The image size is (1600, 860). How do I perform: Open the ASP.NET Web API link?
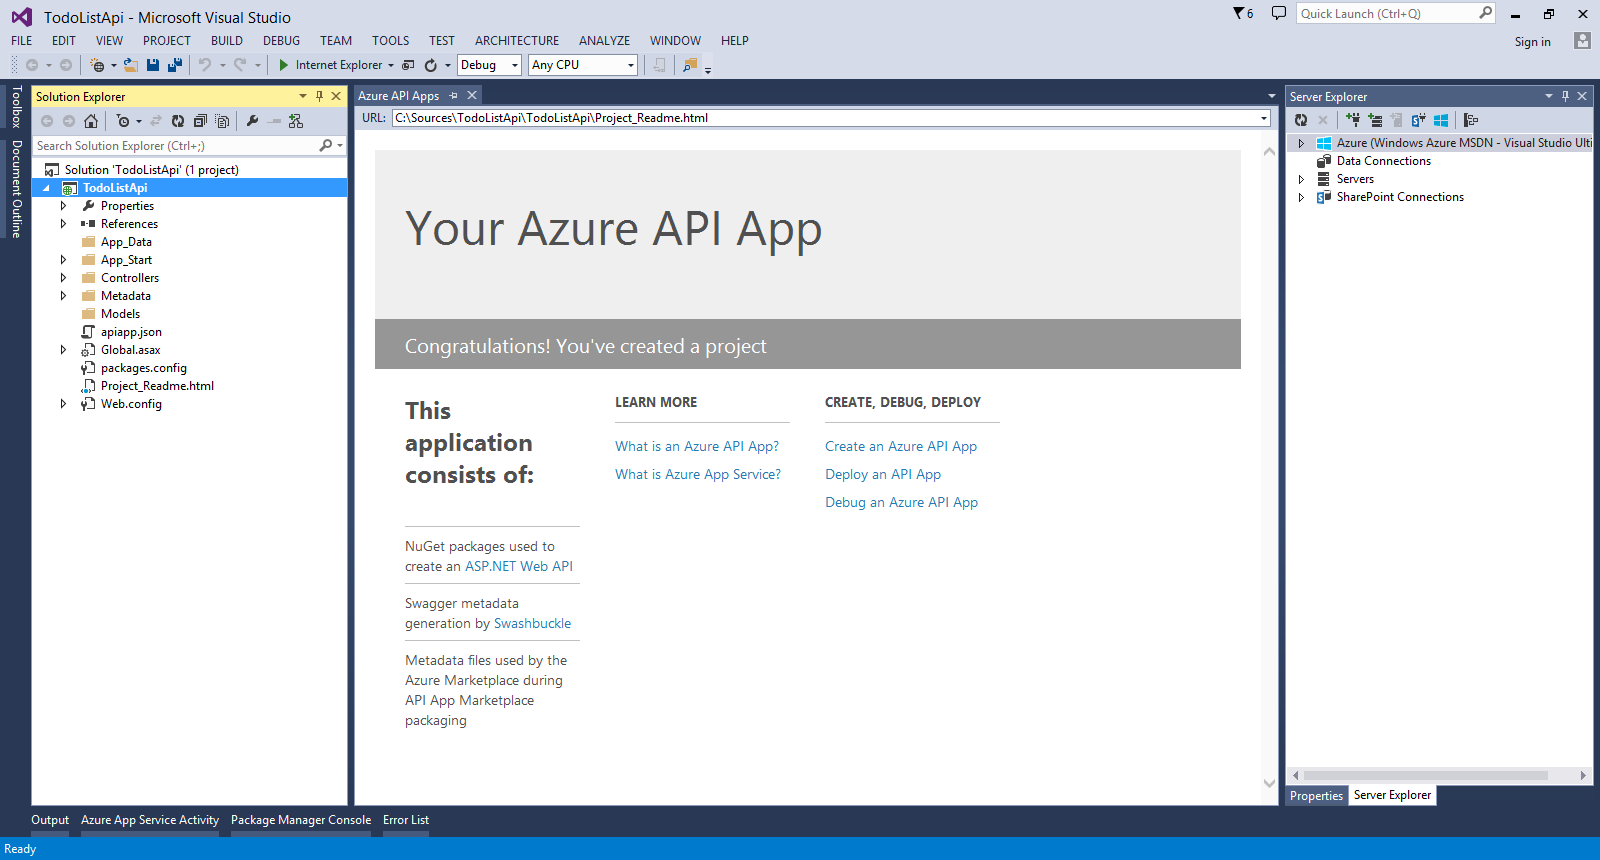(x=519, y=566)
